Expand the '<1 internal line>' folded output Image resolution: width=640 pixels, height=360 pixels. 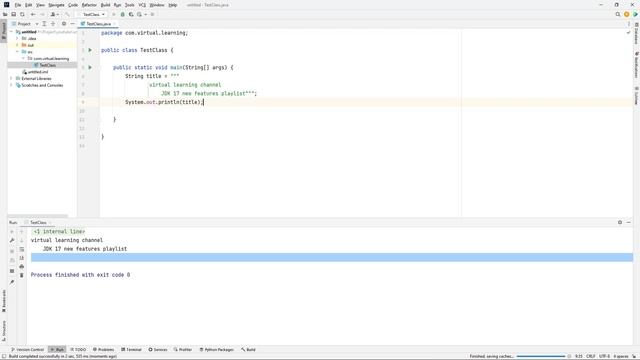pyautogui.click(x=59, y=231)
